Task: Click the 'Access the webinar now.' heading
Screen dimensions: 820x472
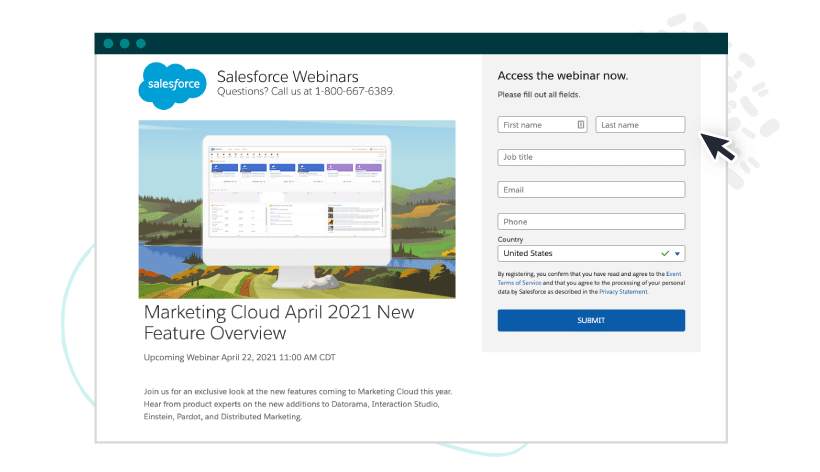Action: [x=563, y=76]
